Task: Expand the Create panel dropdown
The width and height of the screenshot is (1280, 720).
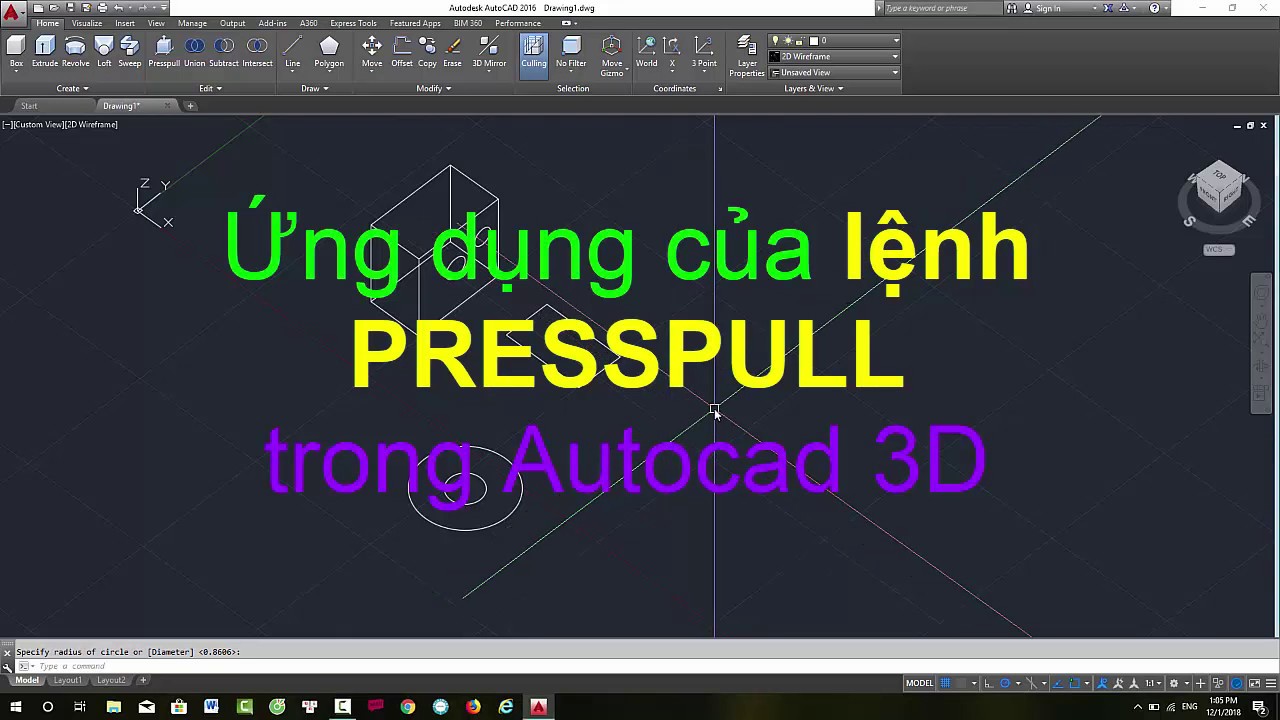Action: coord(72,88)
